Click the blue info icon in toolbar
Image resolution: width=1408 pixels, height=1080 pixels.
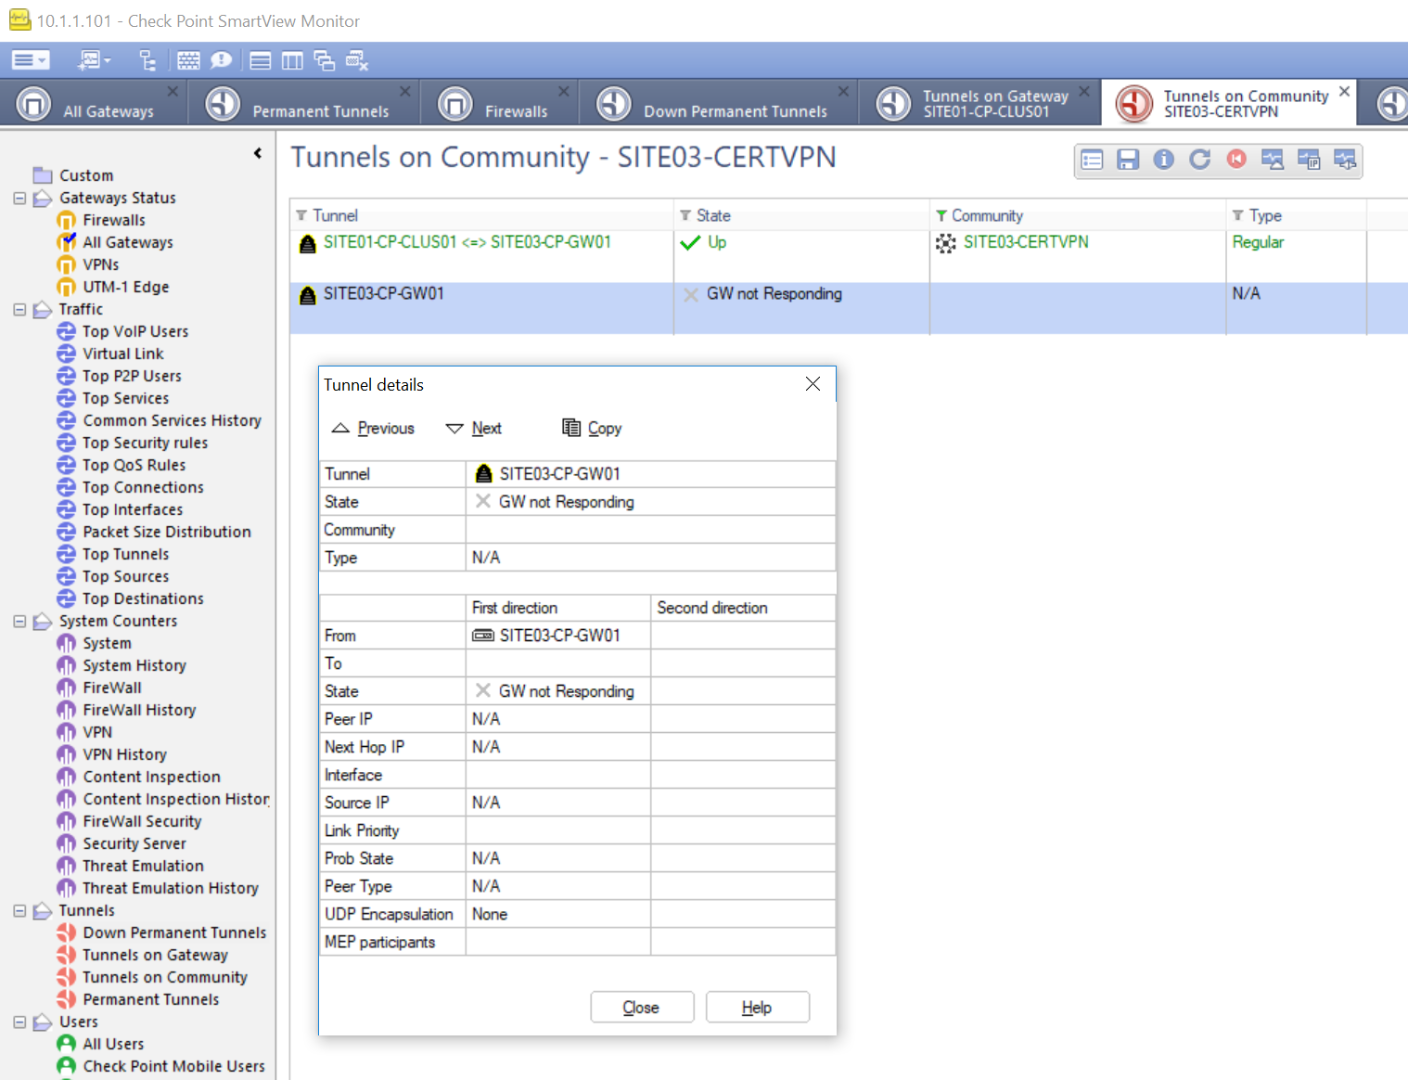coord(1164,160)
